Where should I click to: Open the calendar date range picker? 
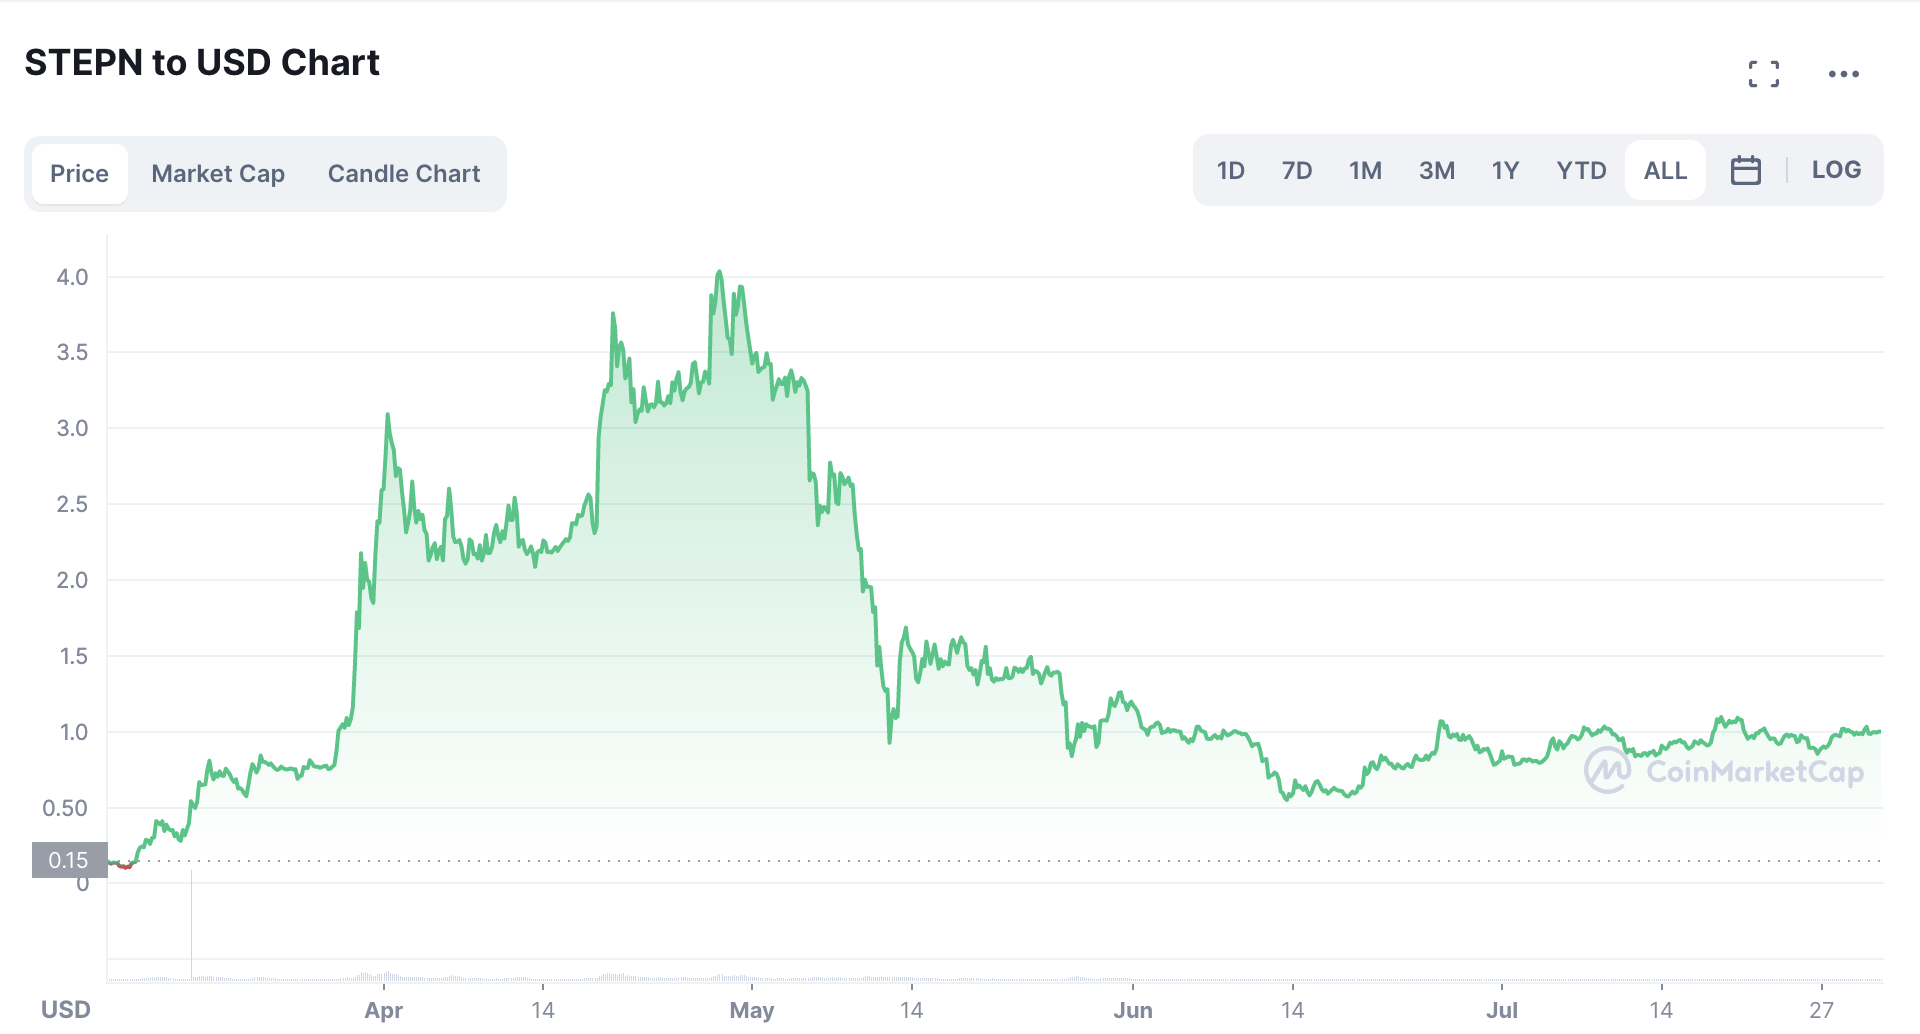pos(1745,171)
